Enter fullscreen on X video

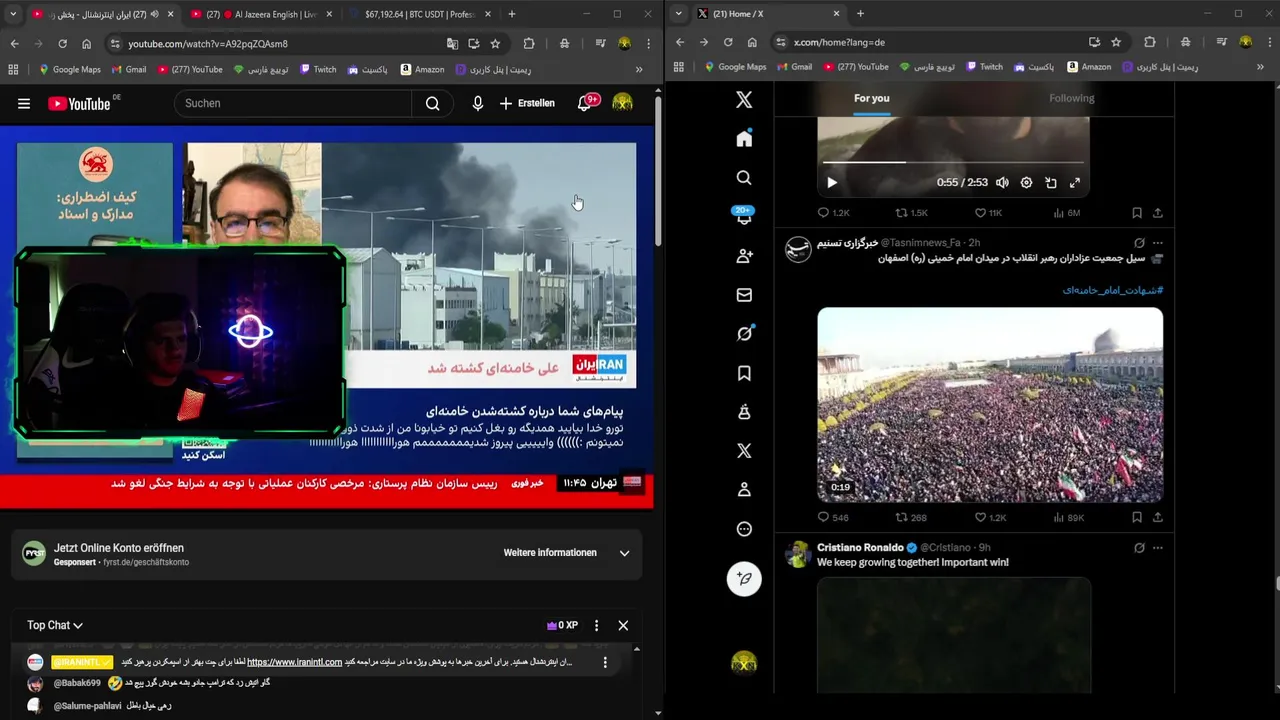click(x=1075, y=183)
